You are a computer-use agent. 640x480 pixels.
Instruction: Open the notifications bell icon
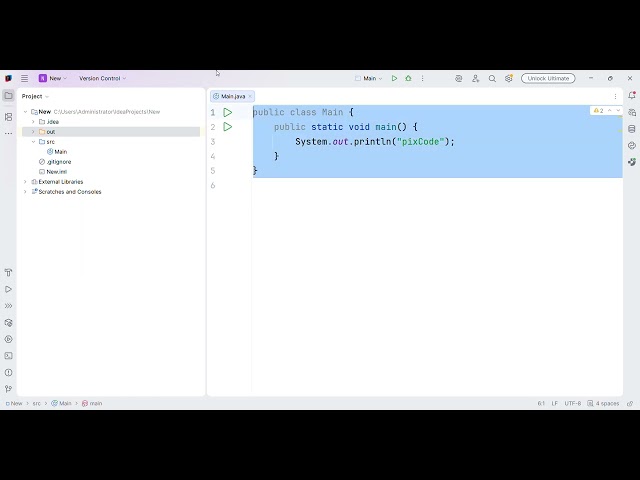click(x=632, y=96)
